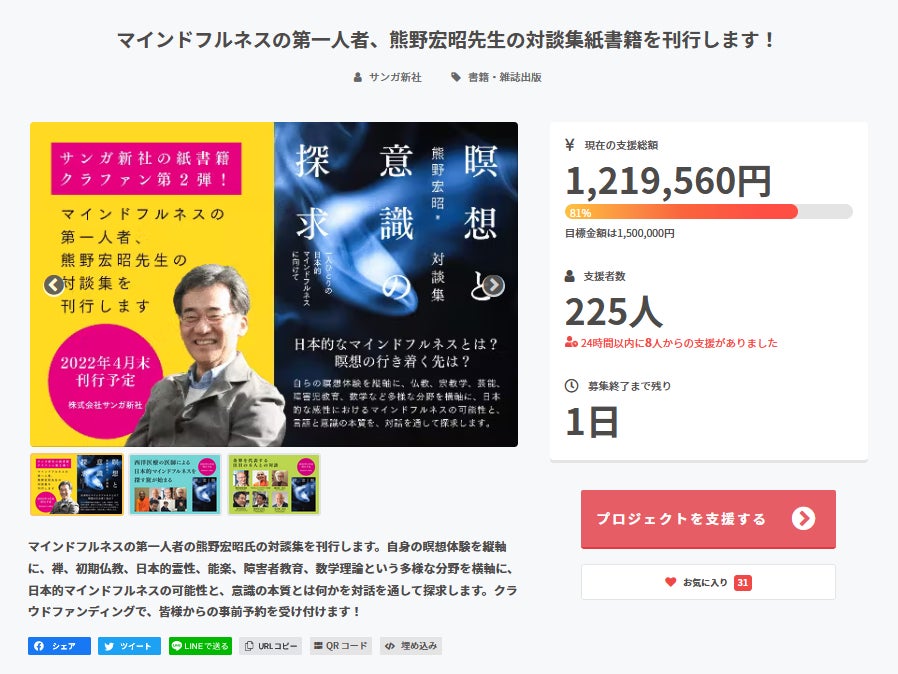Select second teal thumbnail image
This screenshot has width=898, height=674.
click(x=175, y=484)
